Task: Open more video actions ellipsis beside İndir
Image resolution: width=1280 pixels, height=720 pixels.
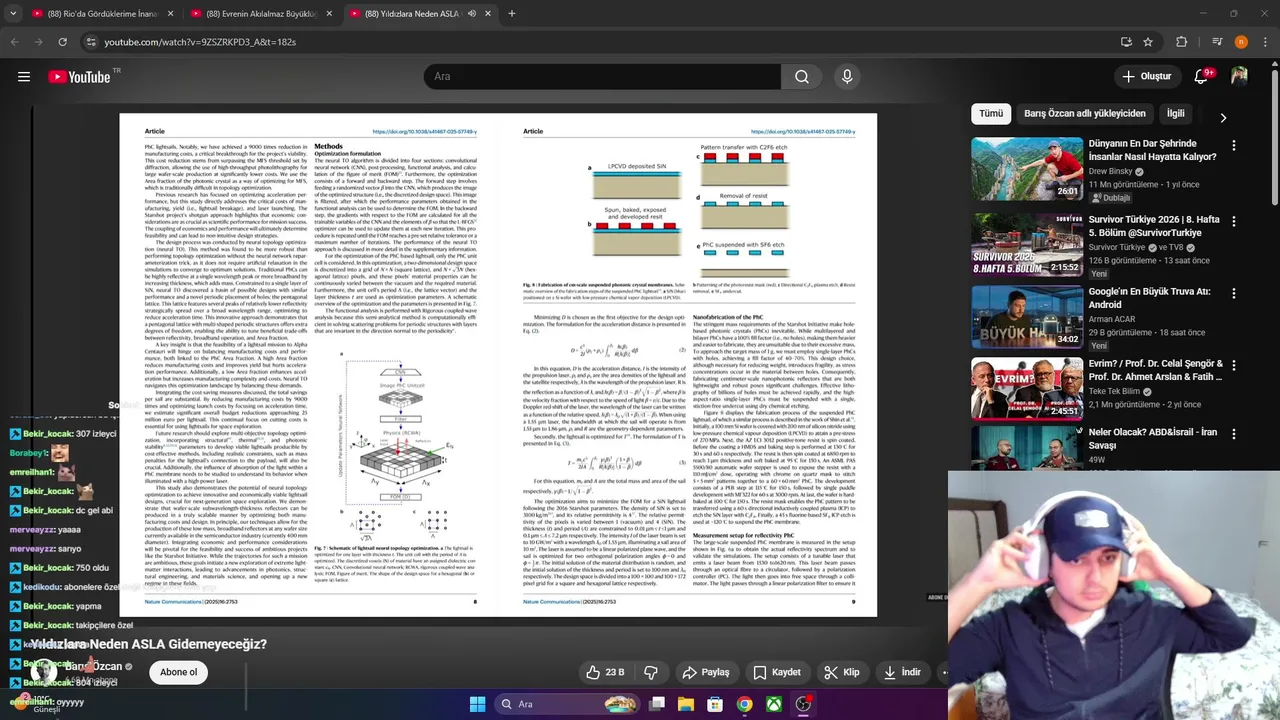Action: point(943,672)
